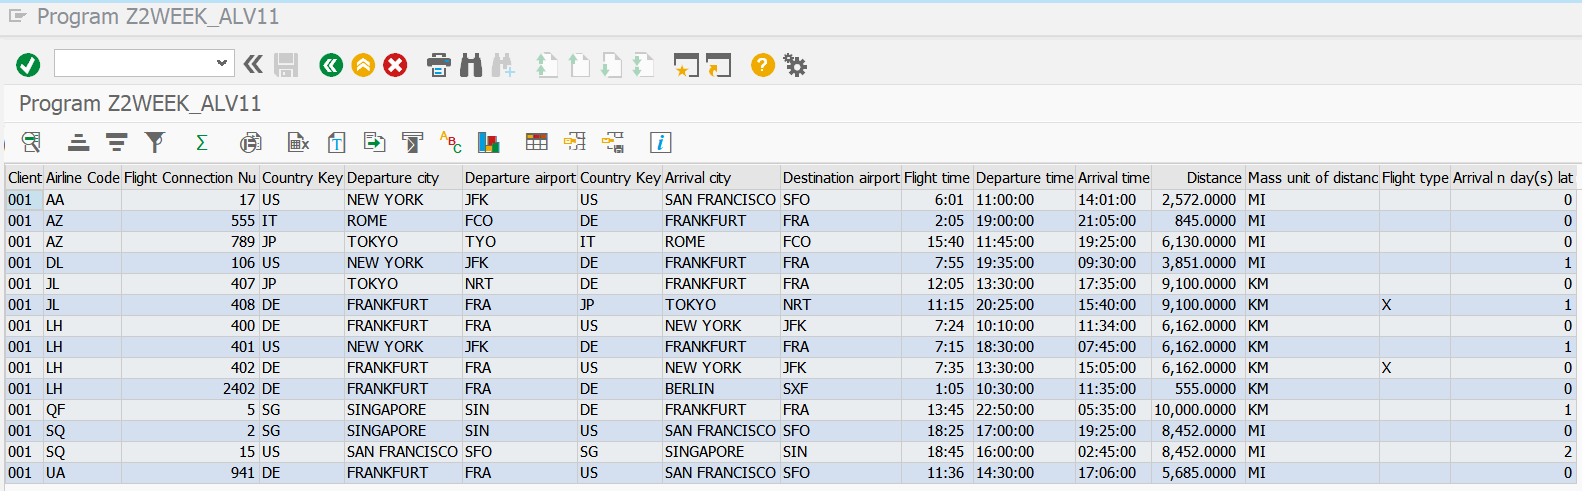Click flight time 18:45 cell
Image resolution: width=1582 pixels, height=491 pixels.
[937, 452]
